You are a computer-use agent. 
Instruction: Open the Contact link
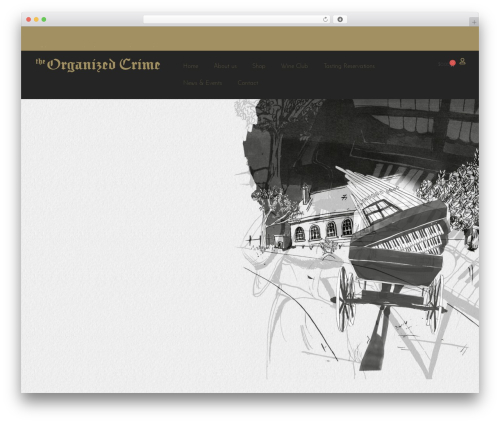(x=248, y=83)
